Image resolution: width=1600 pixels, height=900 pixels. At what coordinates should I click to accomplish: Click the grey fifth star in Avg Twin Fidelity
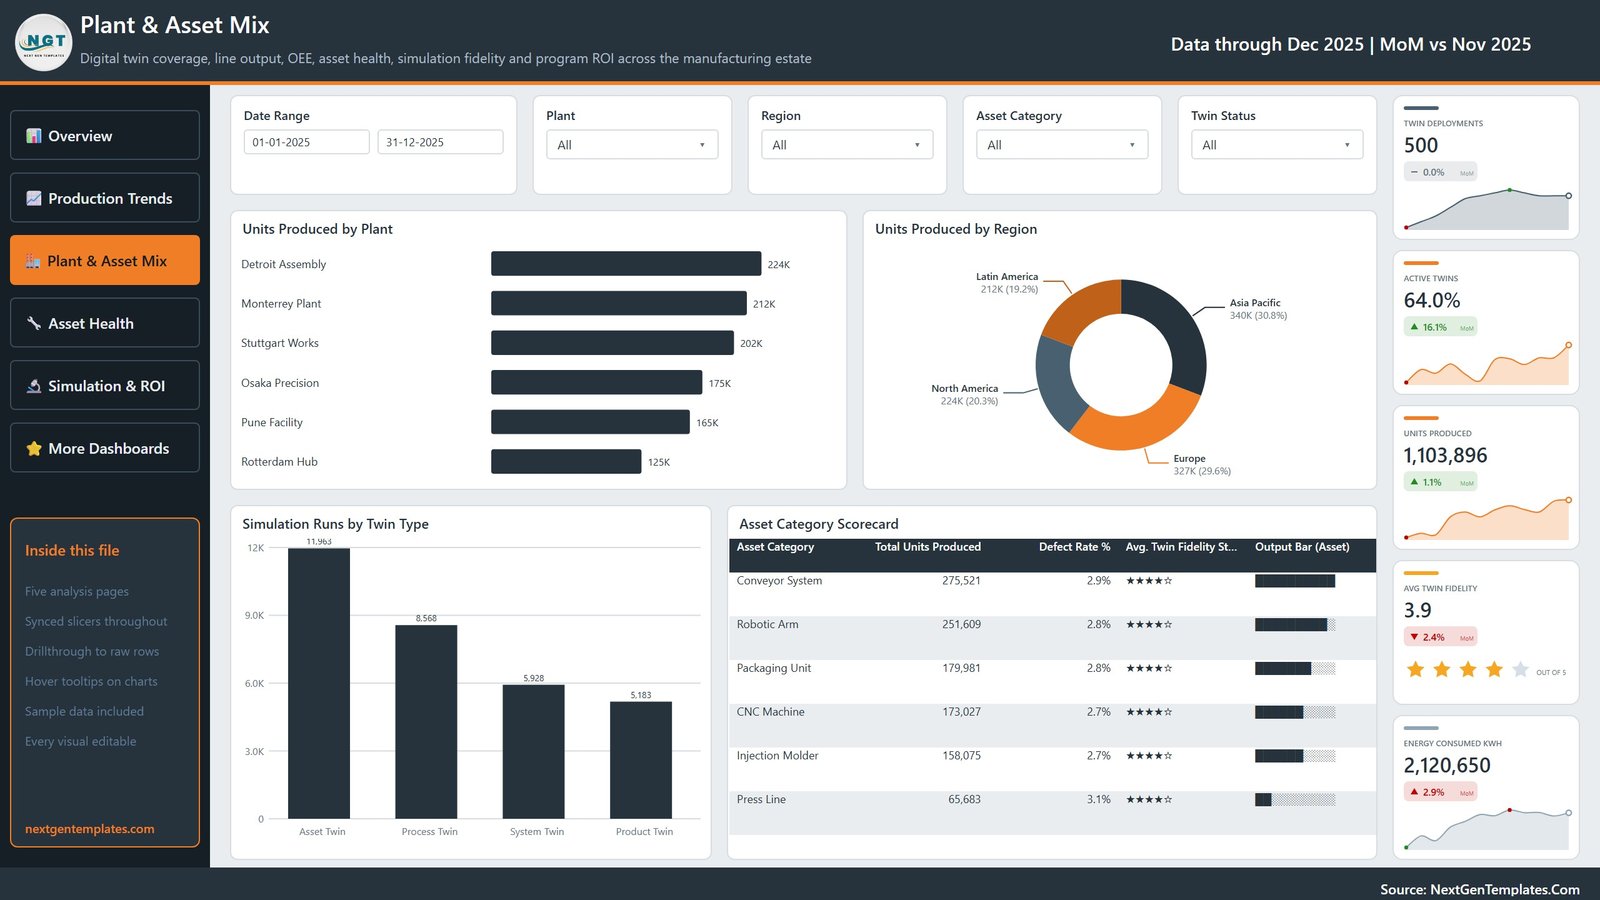click(x=1520, y=669)
